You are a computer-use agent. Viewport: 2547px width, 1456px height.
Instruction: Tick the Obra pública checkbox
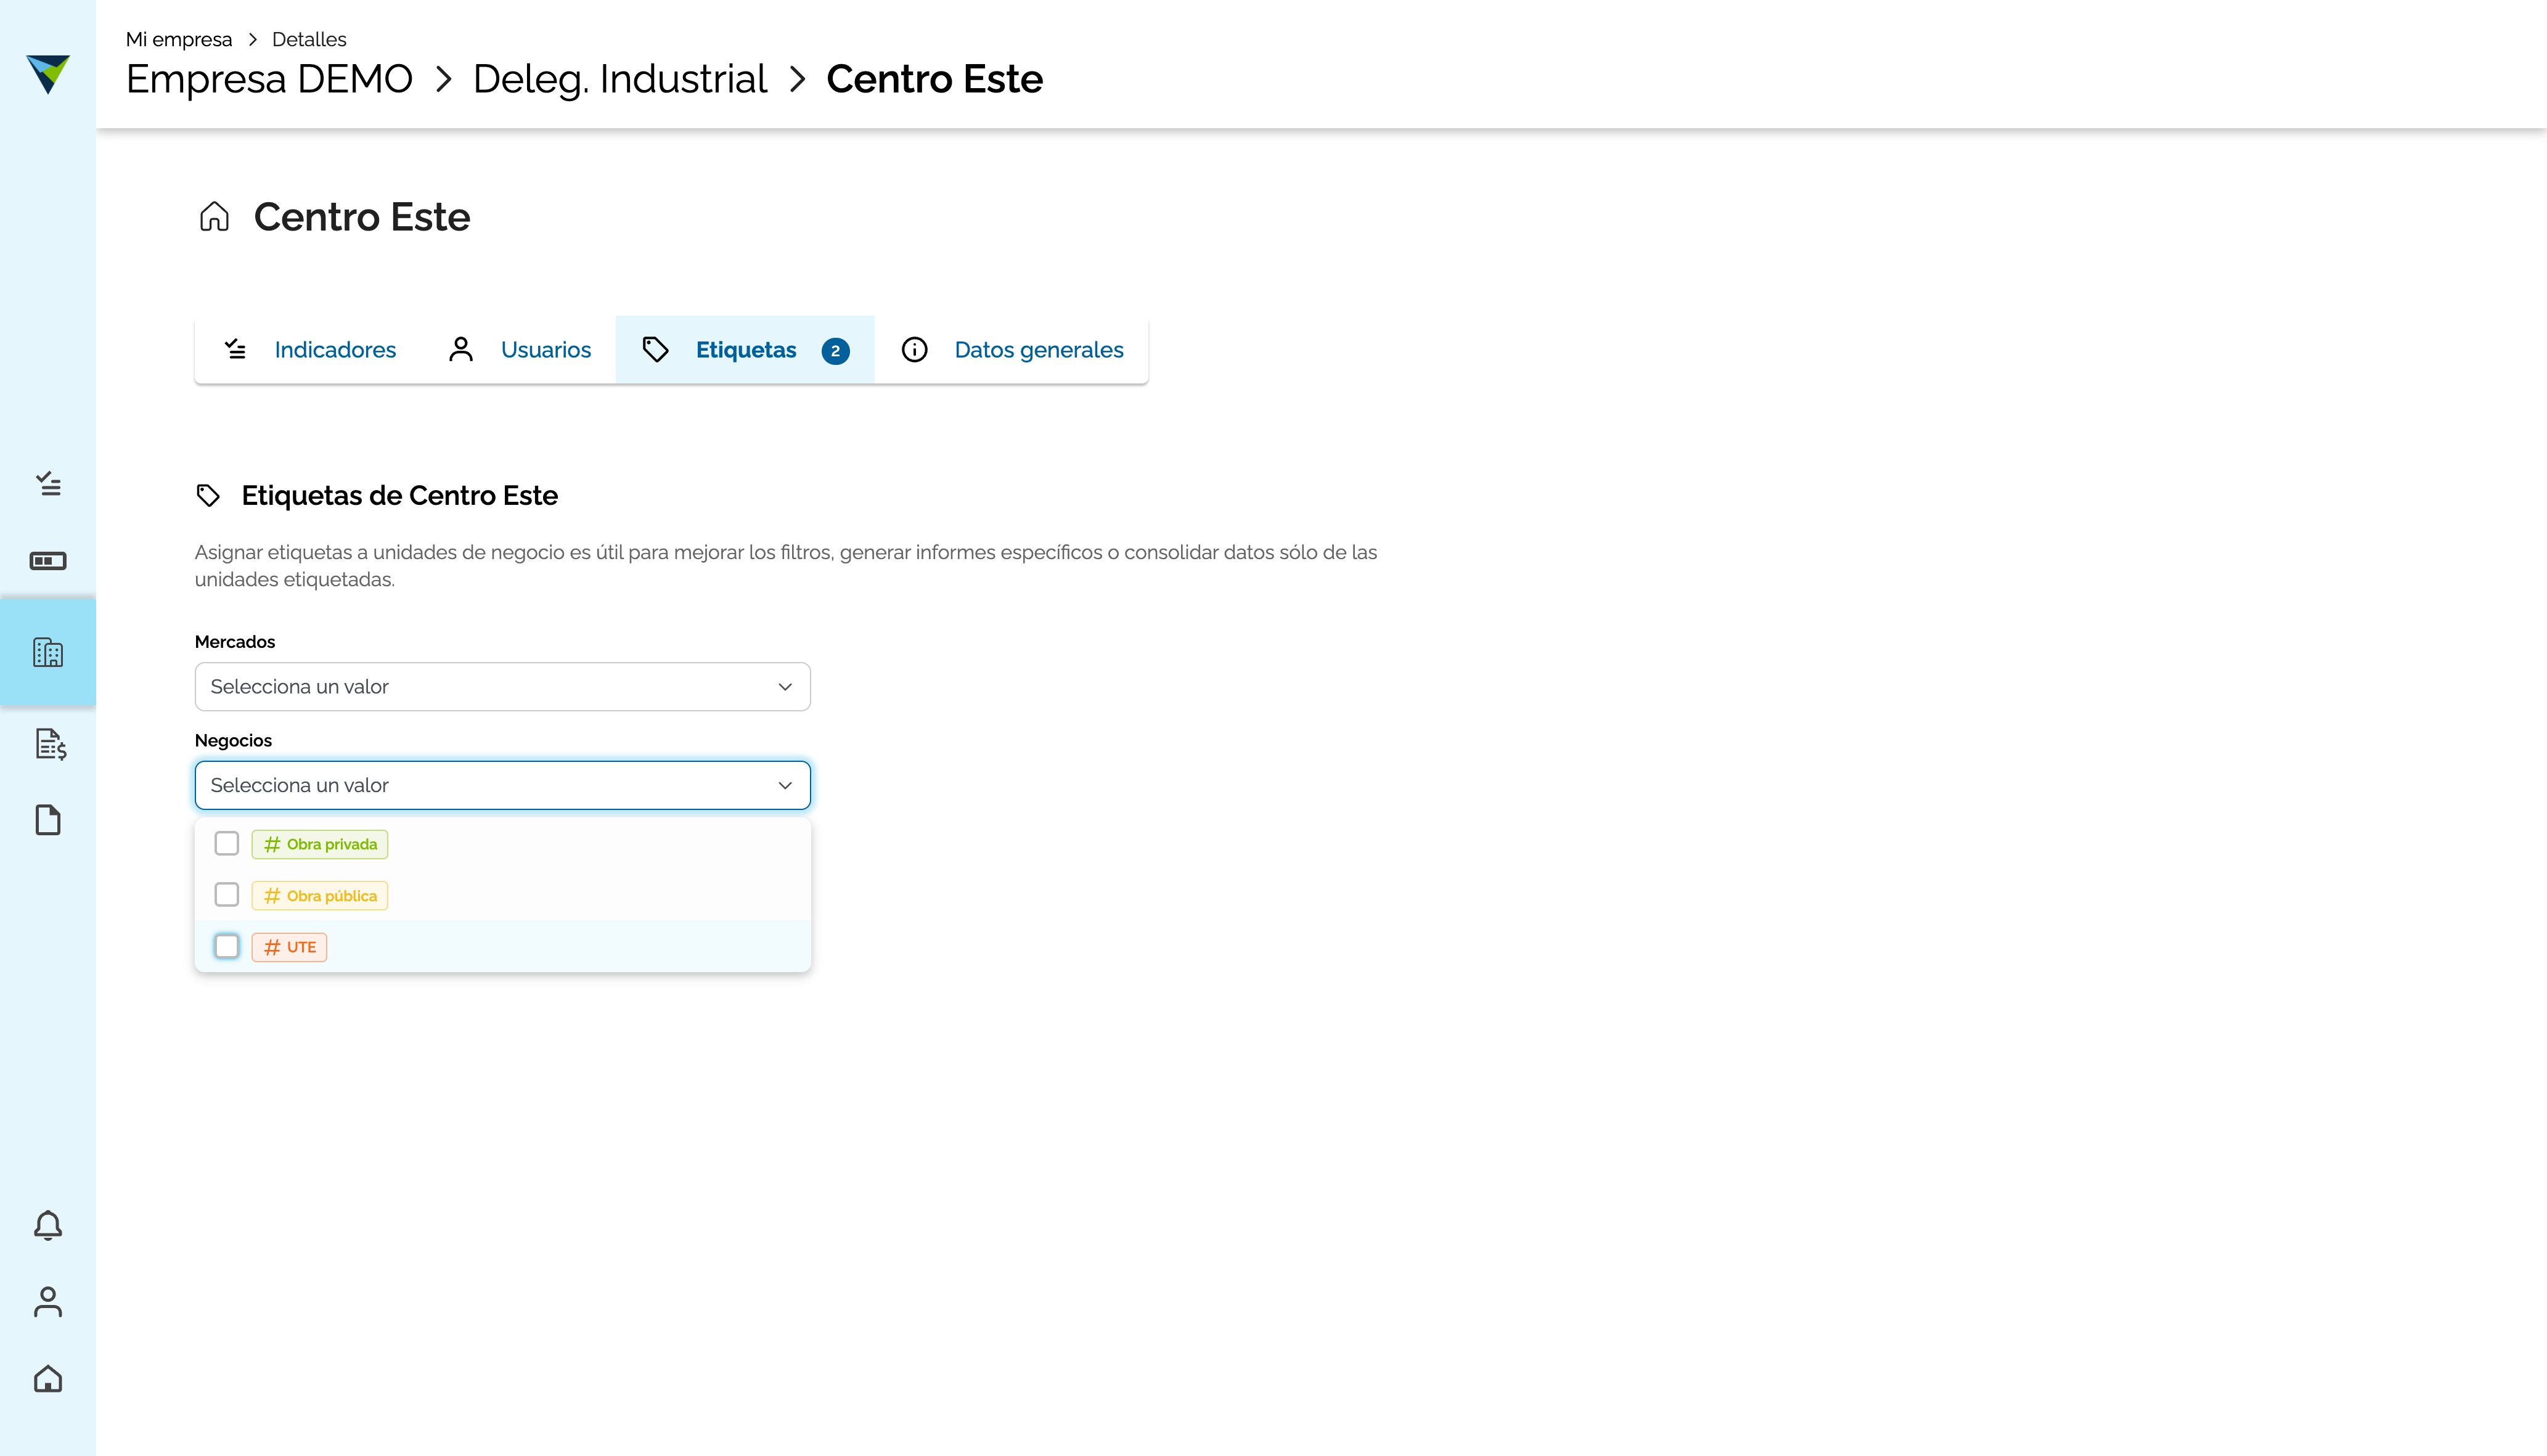(x=227, y=894)
